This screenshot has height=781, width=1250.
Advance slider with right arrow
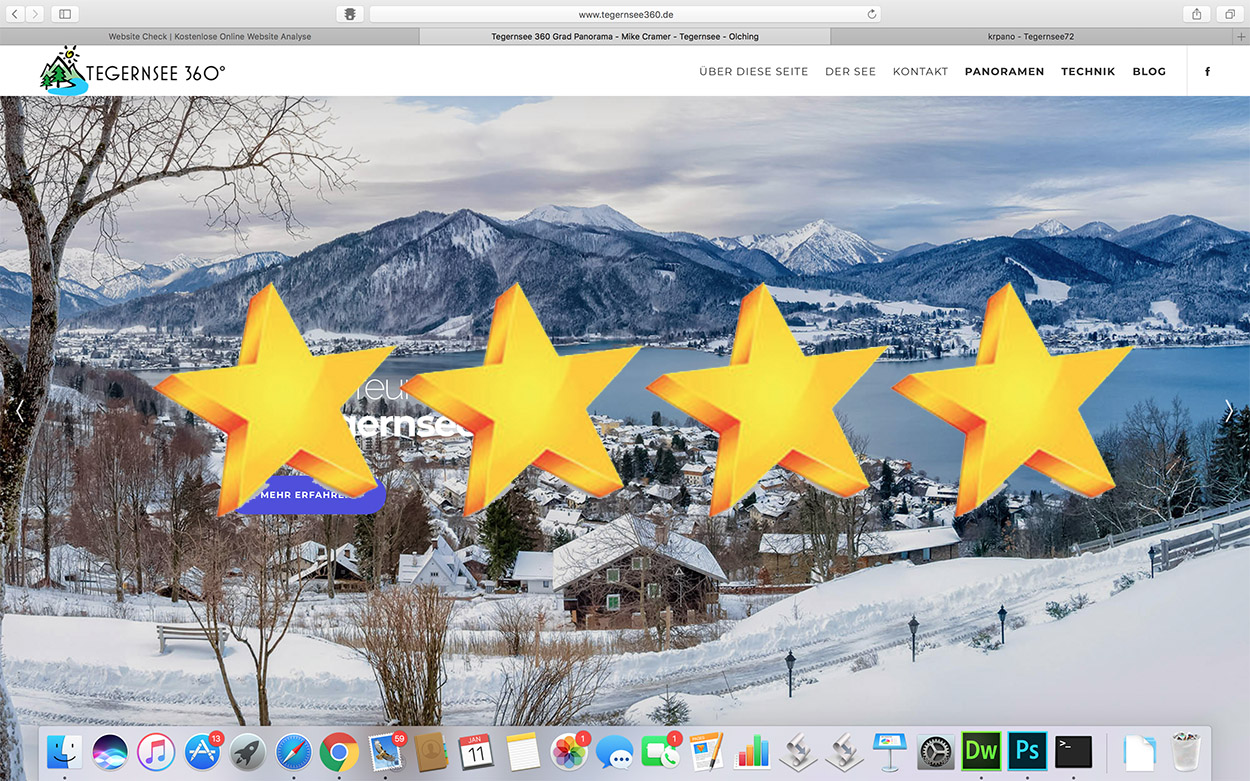[1229, 411]
